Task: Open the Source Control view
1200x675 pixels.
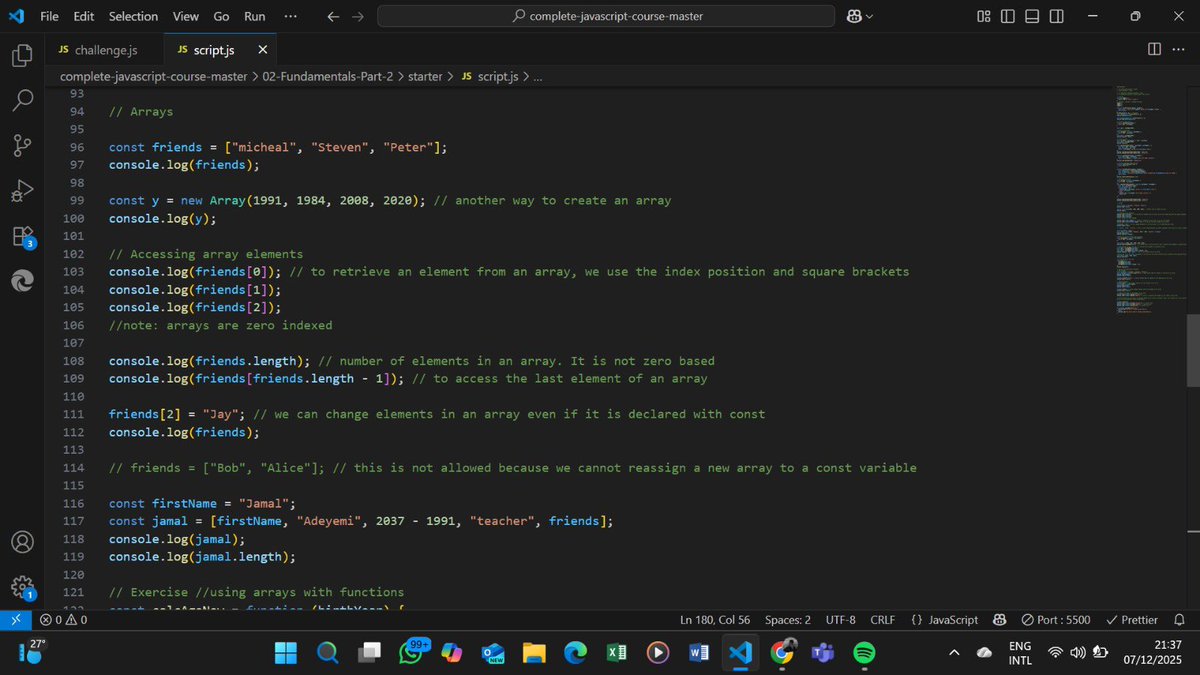Action: click(22, 145)
